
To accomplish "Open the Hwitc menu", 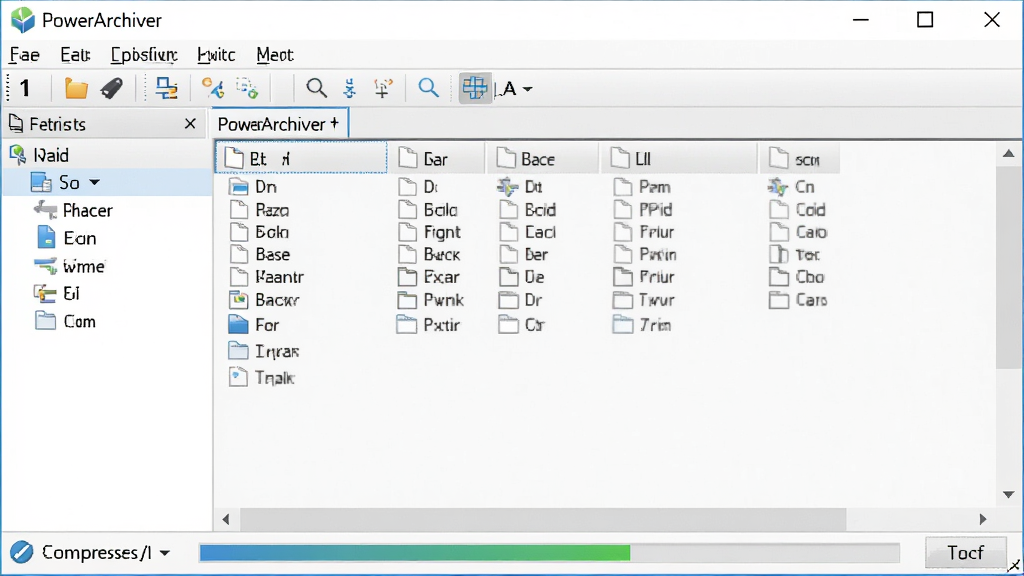I will click(x=216, y=55).
